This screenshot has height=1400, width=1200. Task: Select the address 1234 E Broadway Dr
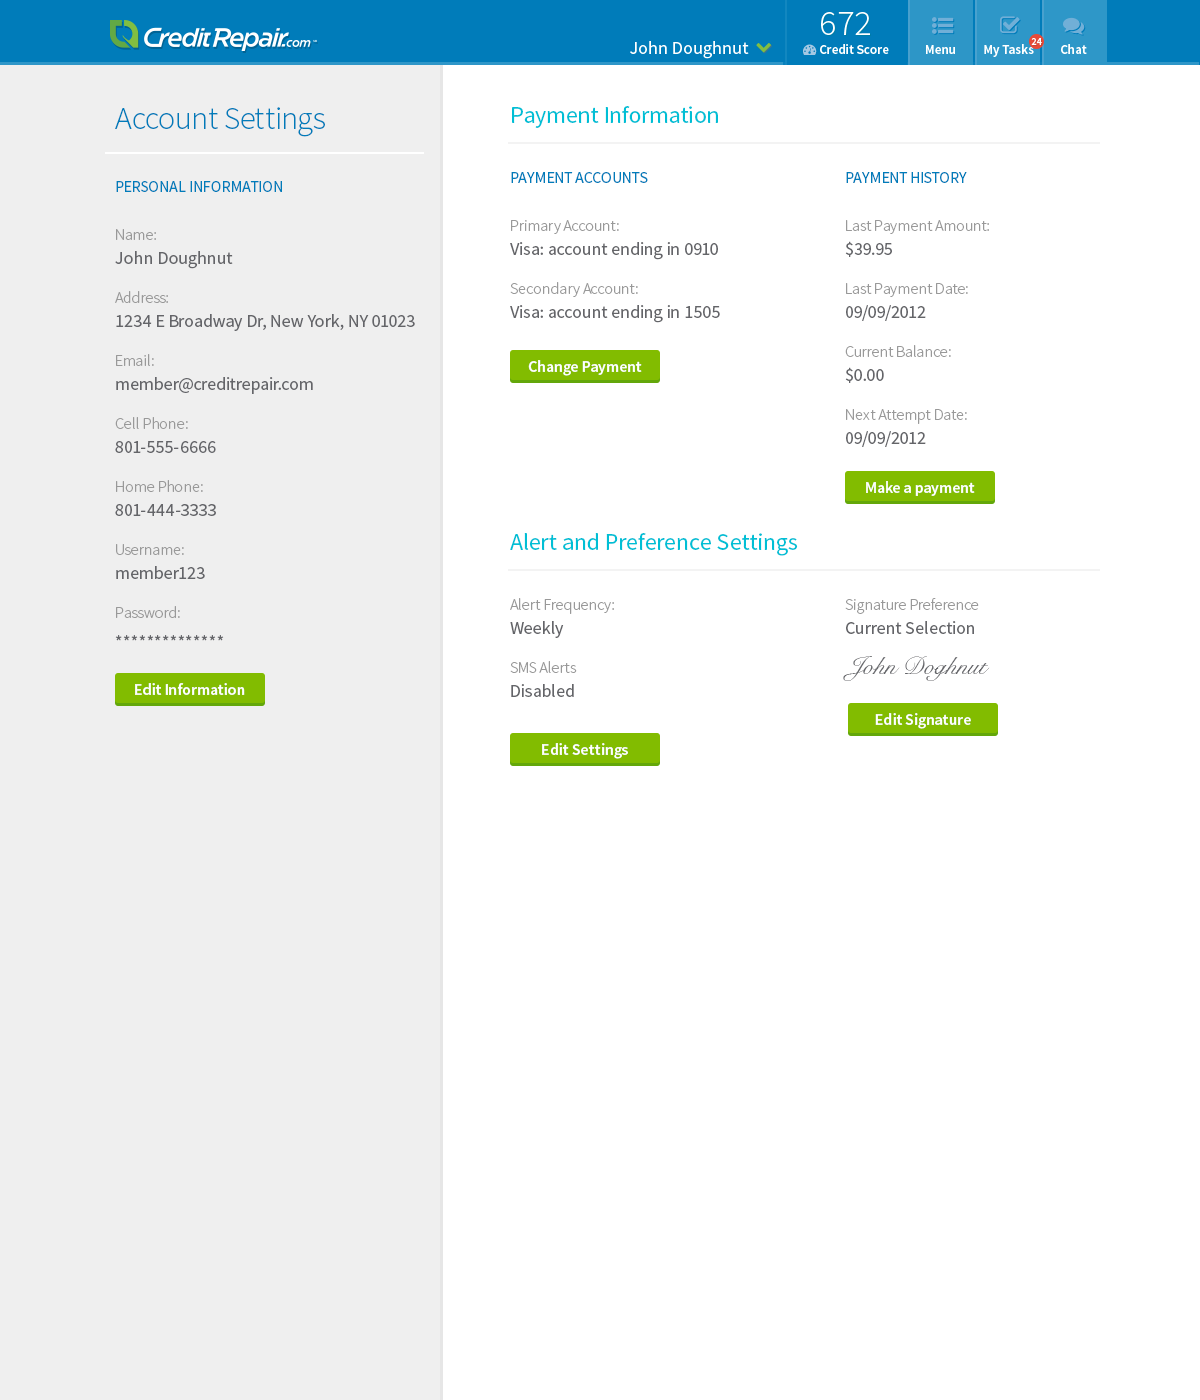[265, 321]
